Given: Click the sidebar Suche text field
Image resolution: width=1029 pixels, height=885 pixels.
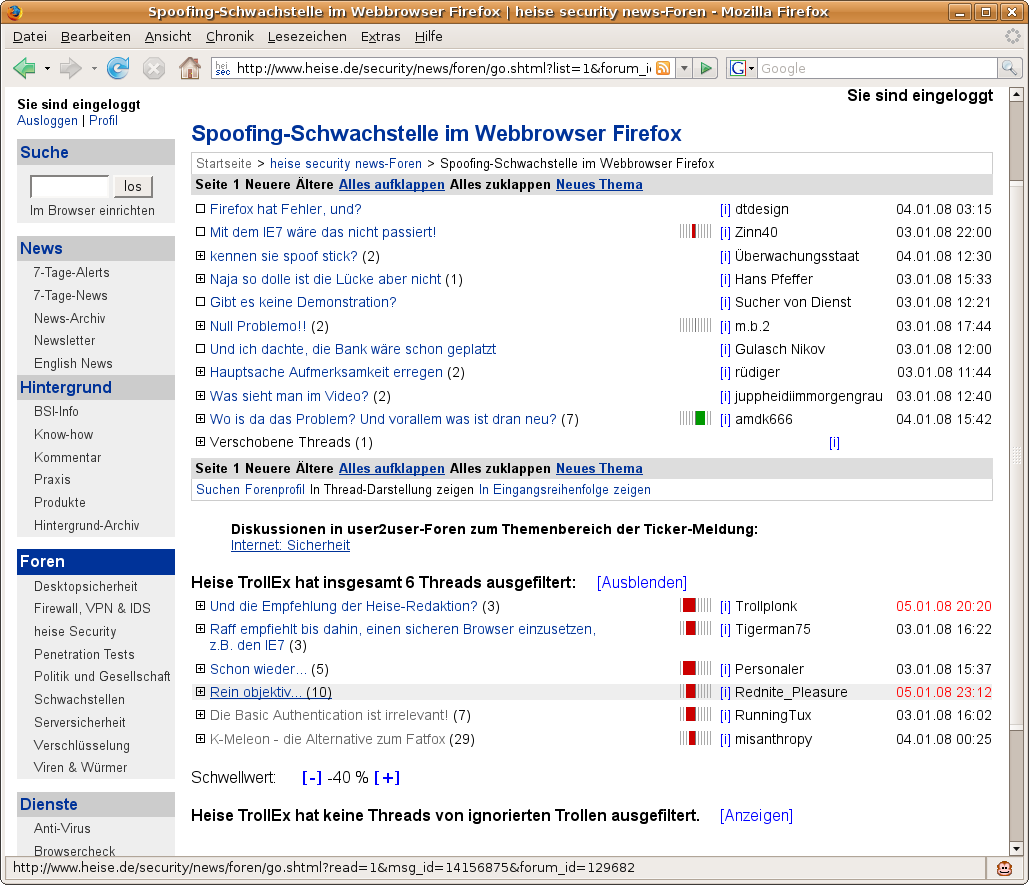Looking at the screenshot, I should coord(70,186).
